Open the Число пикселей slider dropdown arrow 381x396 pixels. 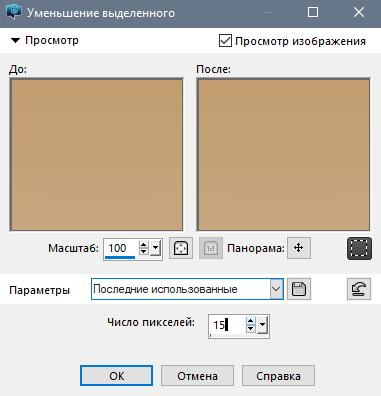click(263, 325)
